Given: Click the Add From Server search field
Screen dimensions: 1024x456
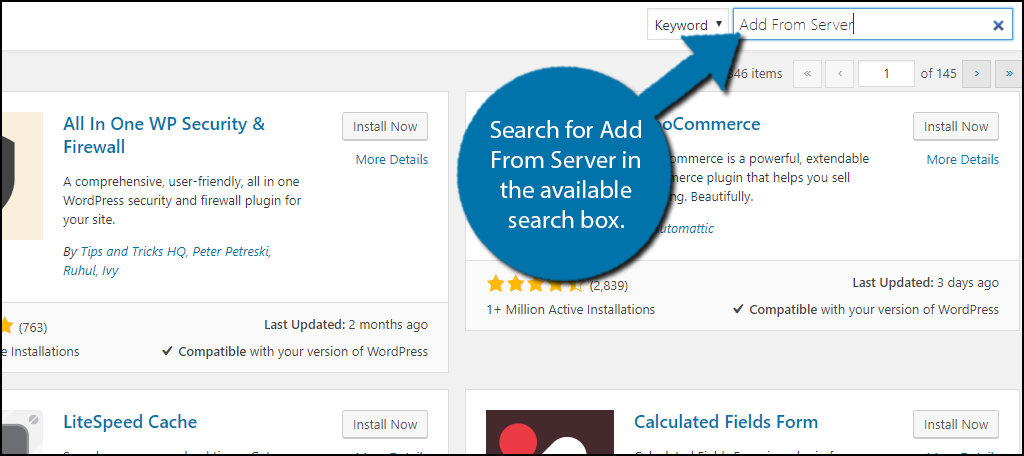Looking at the screenshot, I should coord(860,25).
